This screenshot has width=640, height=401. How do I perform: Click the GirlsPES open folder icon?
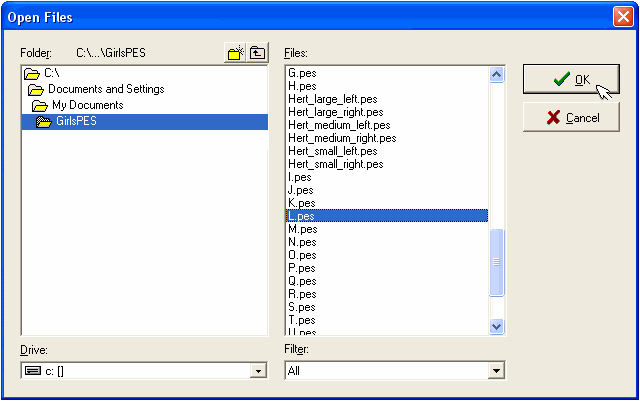tap(43, 122)
